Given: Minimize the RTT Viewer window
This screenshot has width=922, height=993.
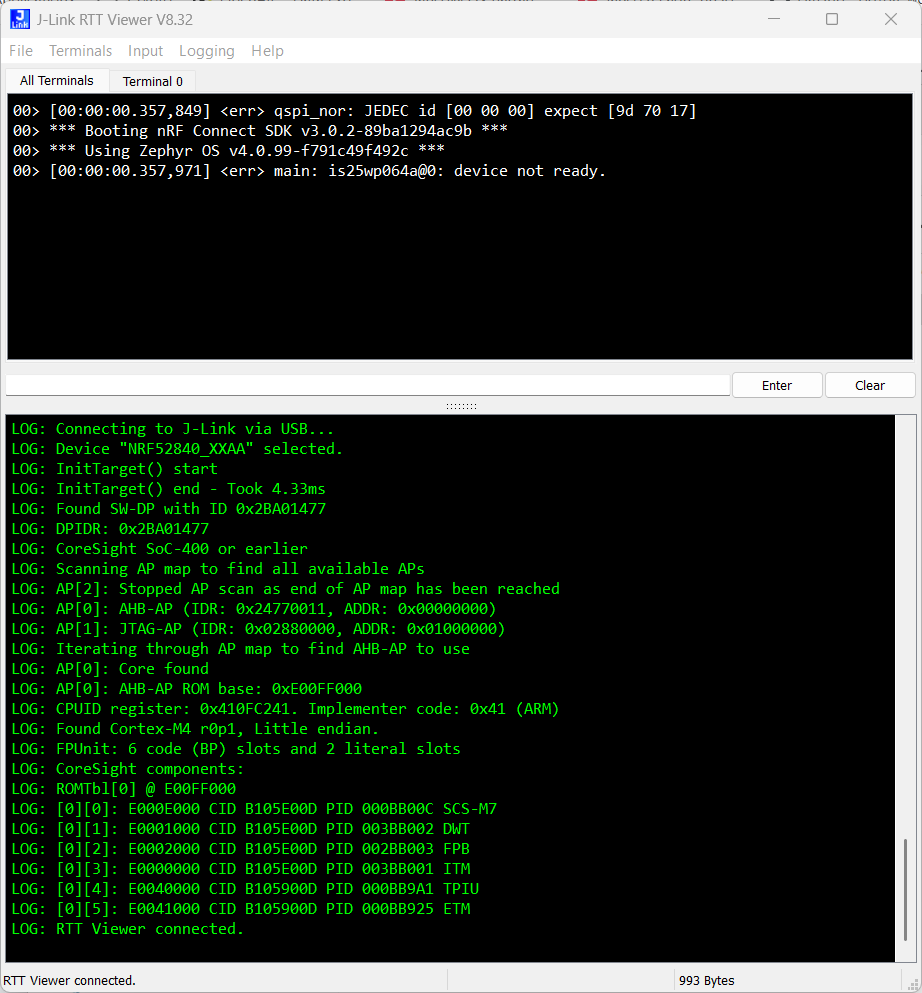Looking at the screenshot, I should tap(772, 19).
